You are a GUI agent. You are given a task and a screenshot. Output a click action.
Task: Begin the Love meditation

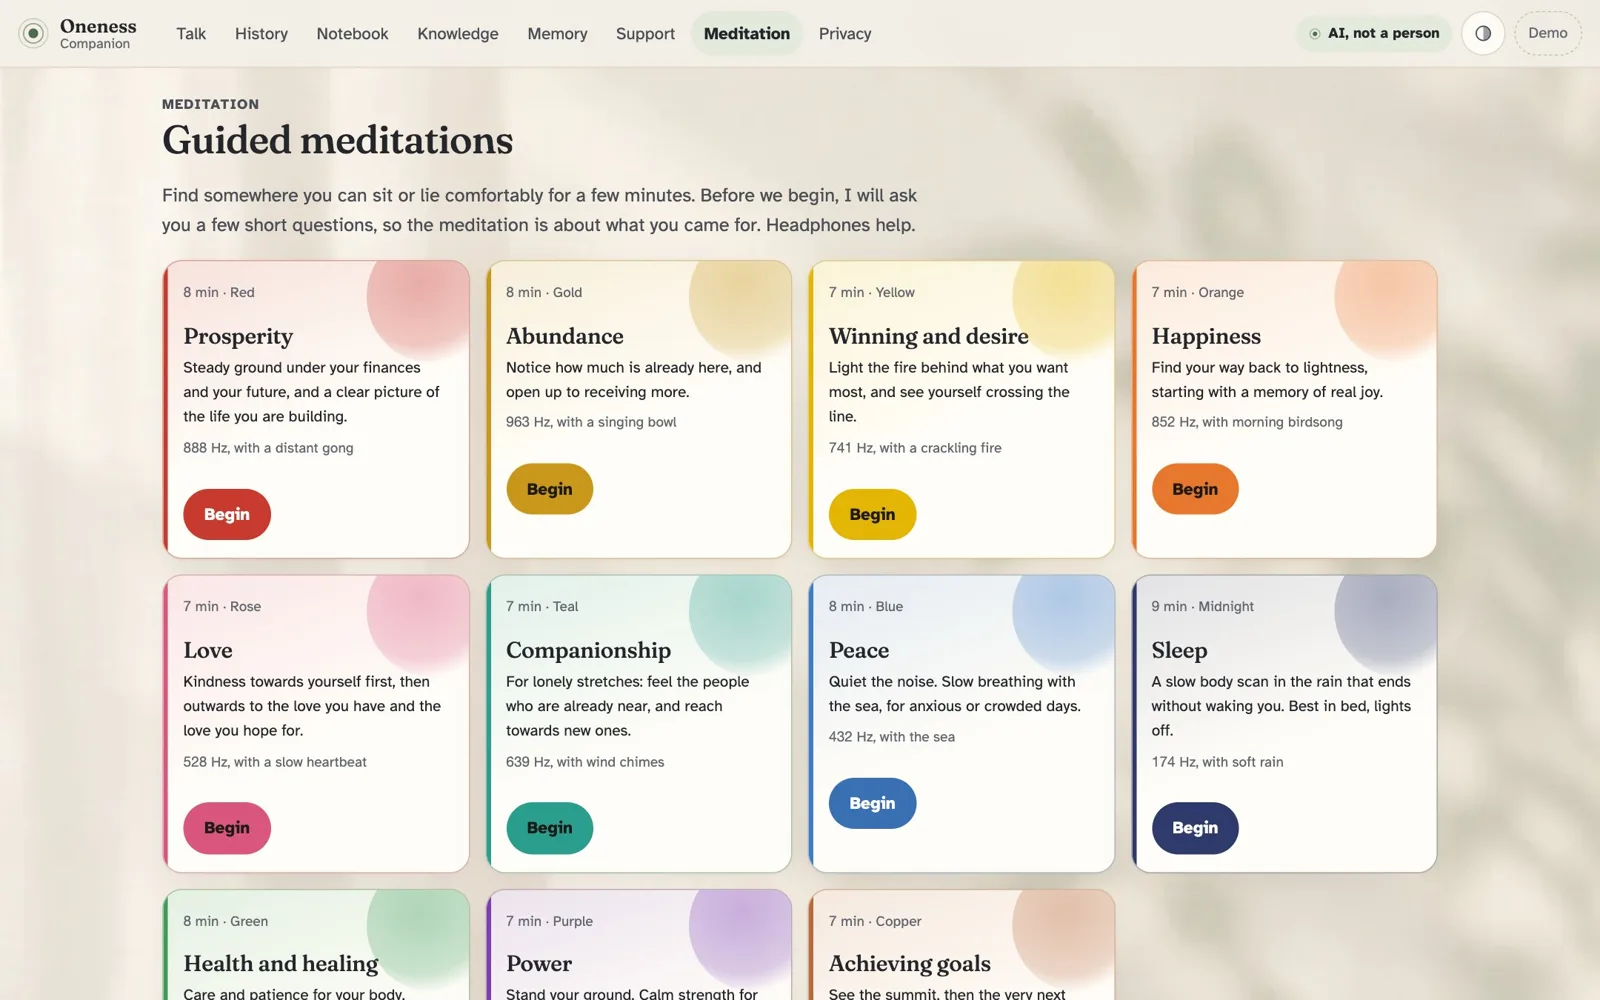click(x=227, y=828)
